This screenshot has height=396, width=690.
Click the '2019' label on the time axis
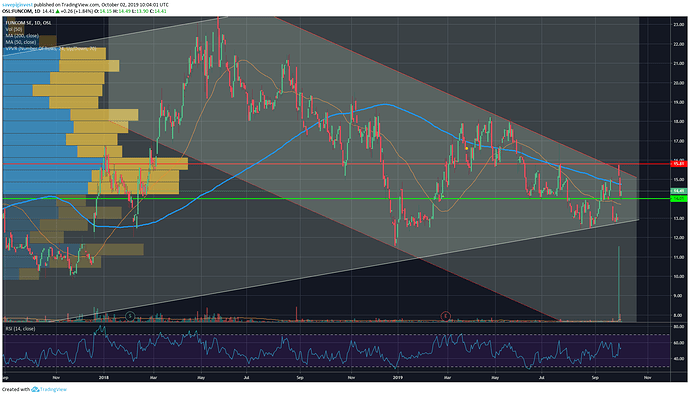pos(397,378)
